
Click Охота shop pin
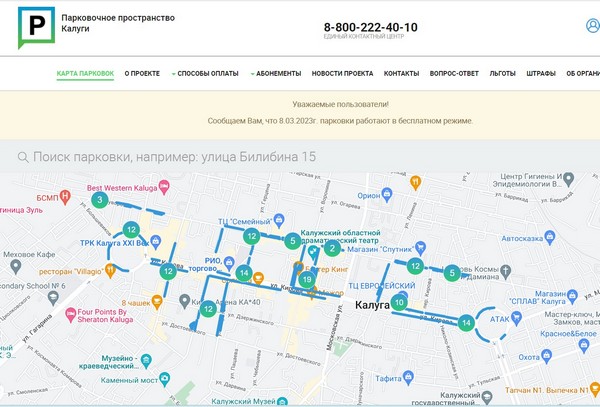coord(546,356)
